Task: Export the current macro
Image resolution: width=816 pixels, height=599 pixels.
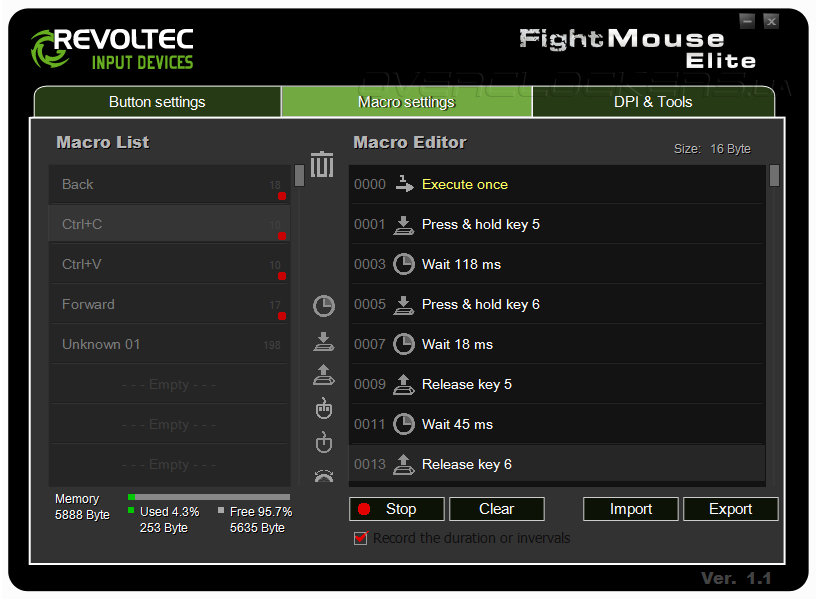Action: (x=731, y=509)
